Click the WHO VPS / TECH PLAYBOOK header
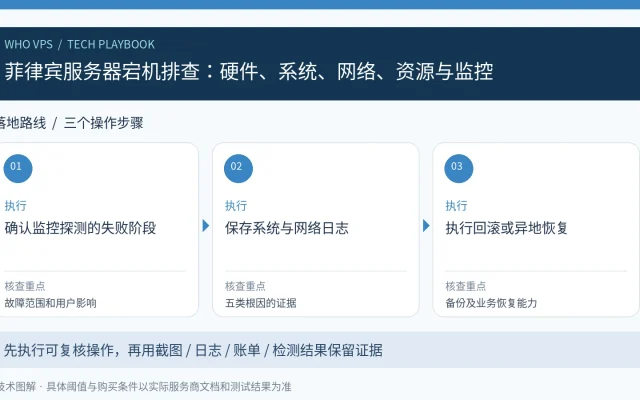 click(80, 44)
